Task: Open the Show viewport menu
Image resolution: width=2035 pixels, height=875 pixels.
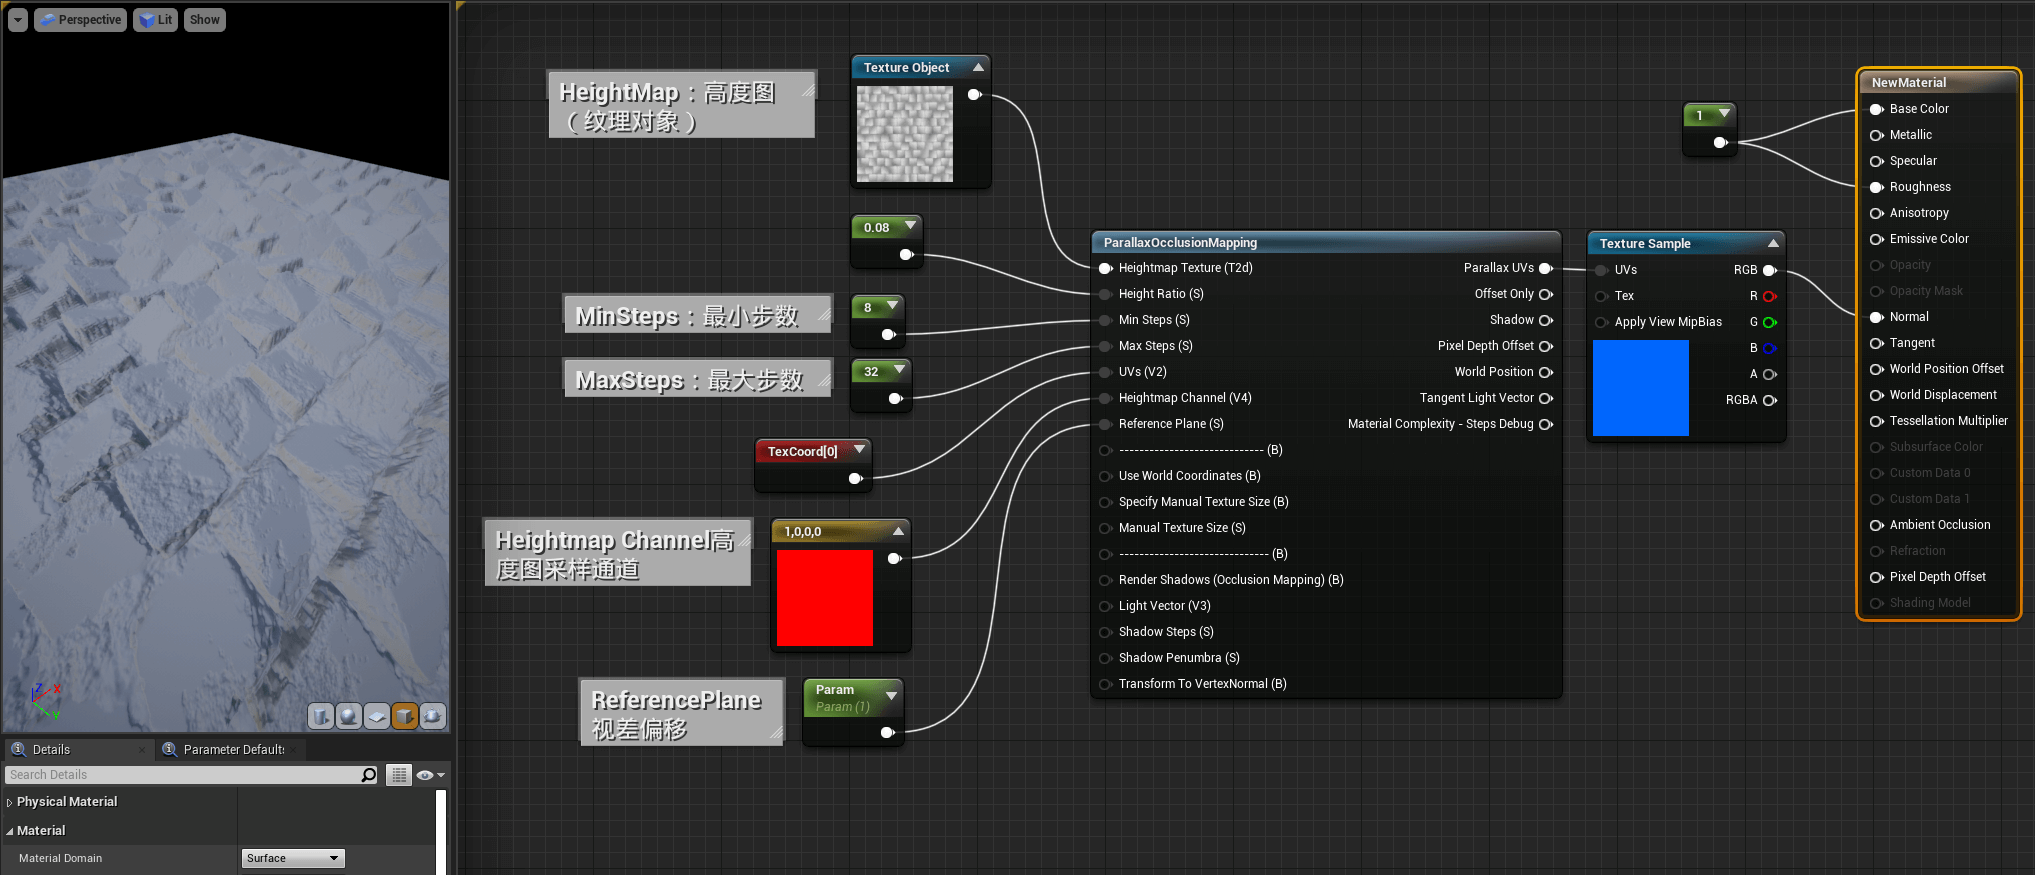Action: coord(204,20)
